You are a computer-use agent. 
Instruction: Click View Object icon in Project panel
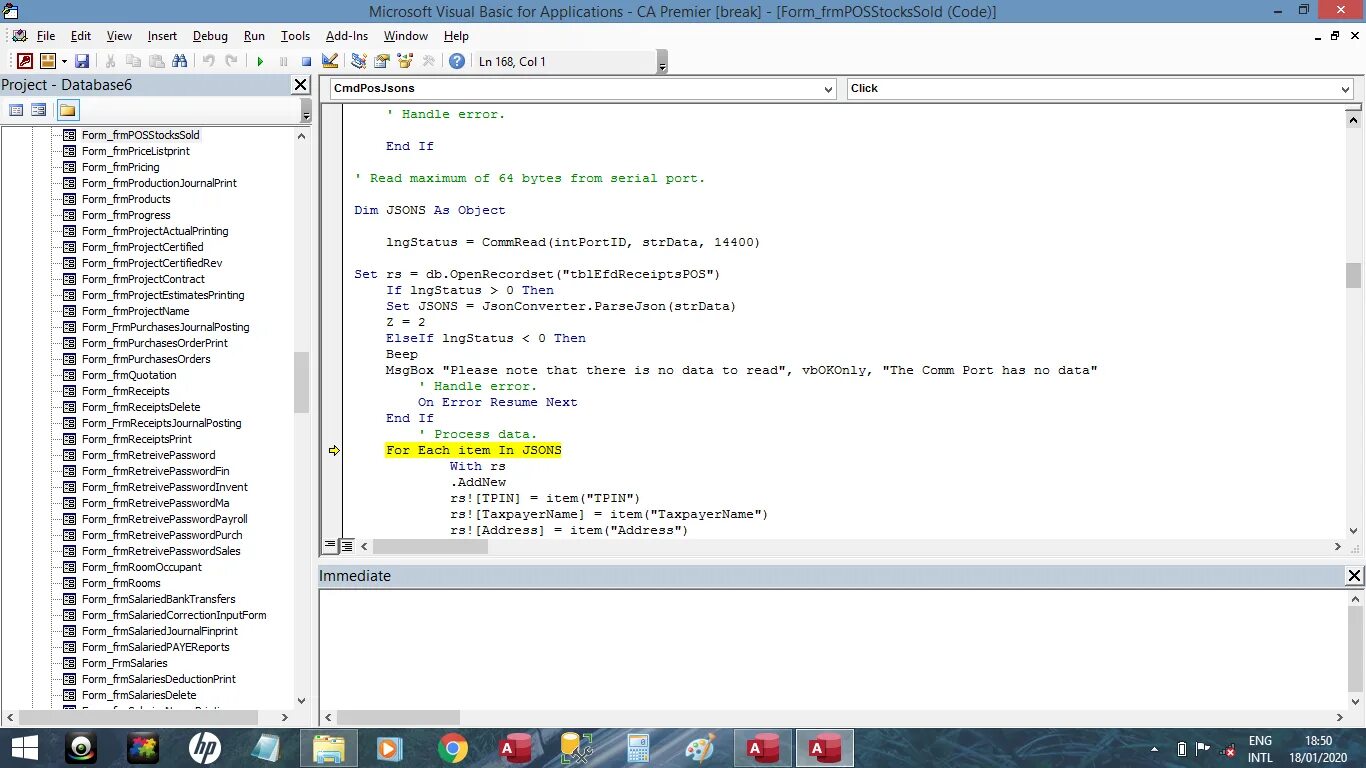pyautogui.click(x=38, y=110)
